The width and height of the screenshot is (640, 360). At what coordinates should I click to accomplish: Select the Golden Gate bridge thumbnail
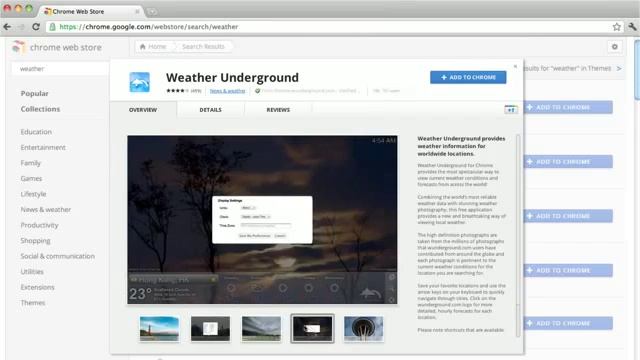159,329
